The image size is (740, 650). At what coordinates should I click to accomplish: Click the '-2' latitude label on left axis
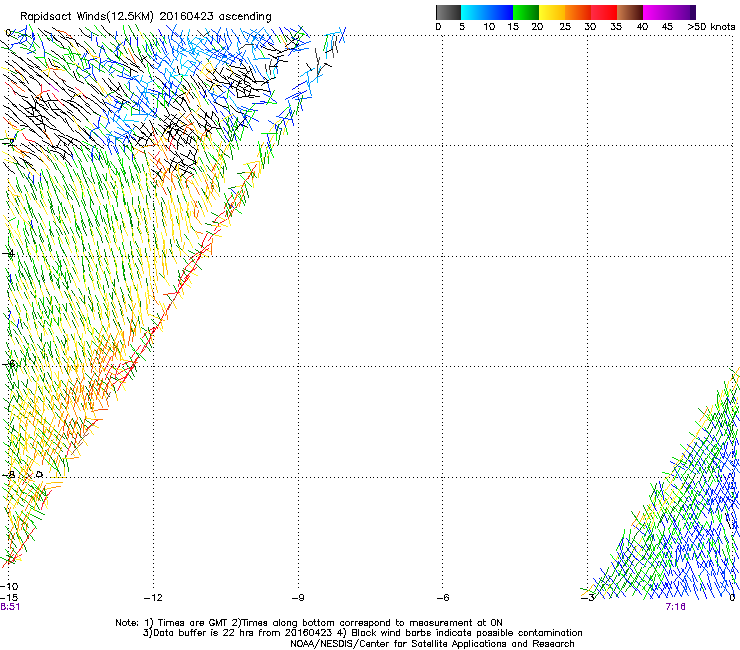pyautogui.click(x=8, y=142)
